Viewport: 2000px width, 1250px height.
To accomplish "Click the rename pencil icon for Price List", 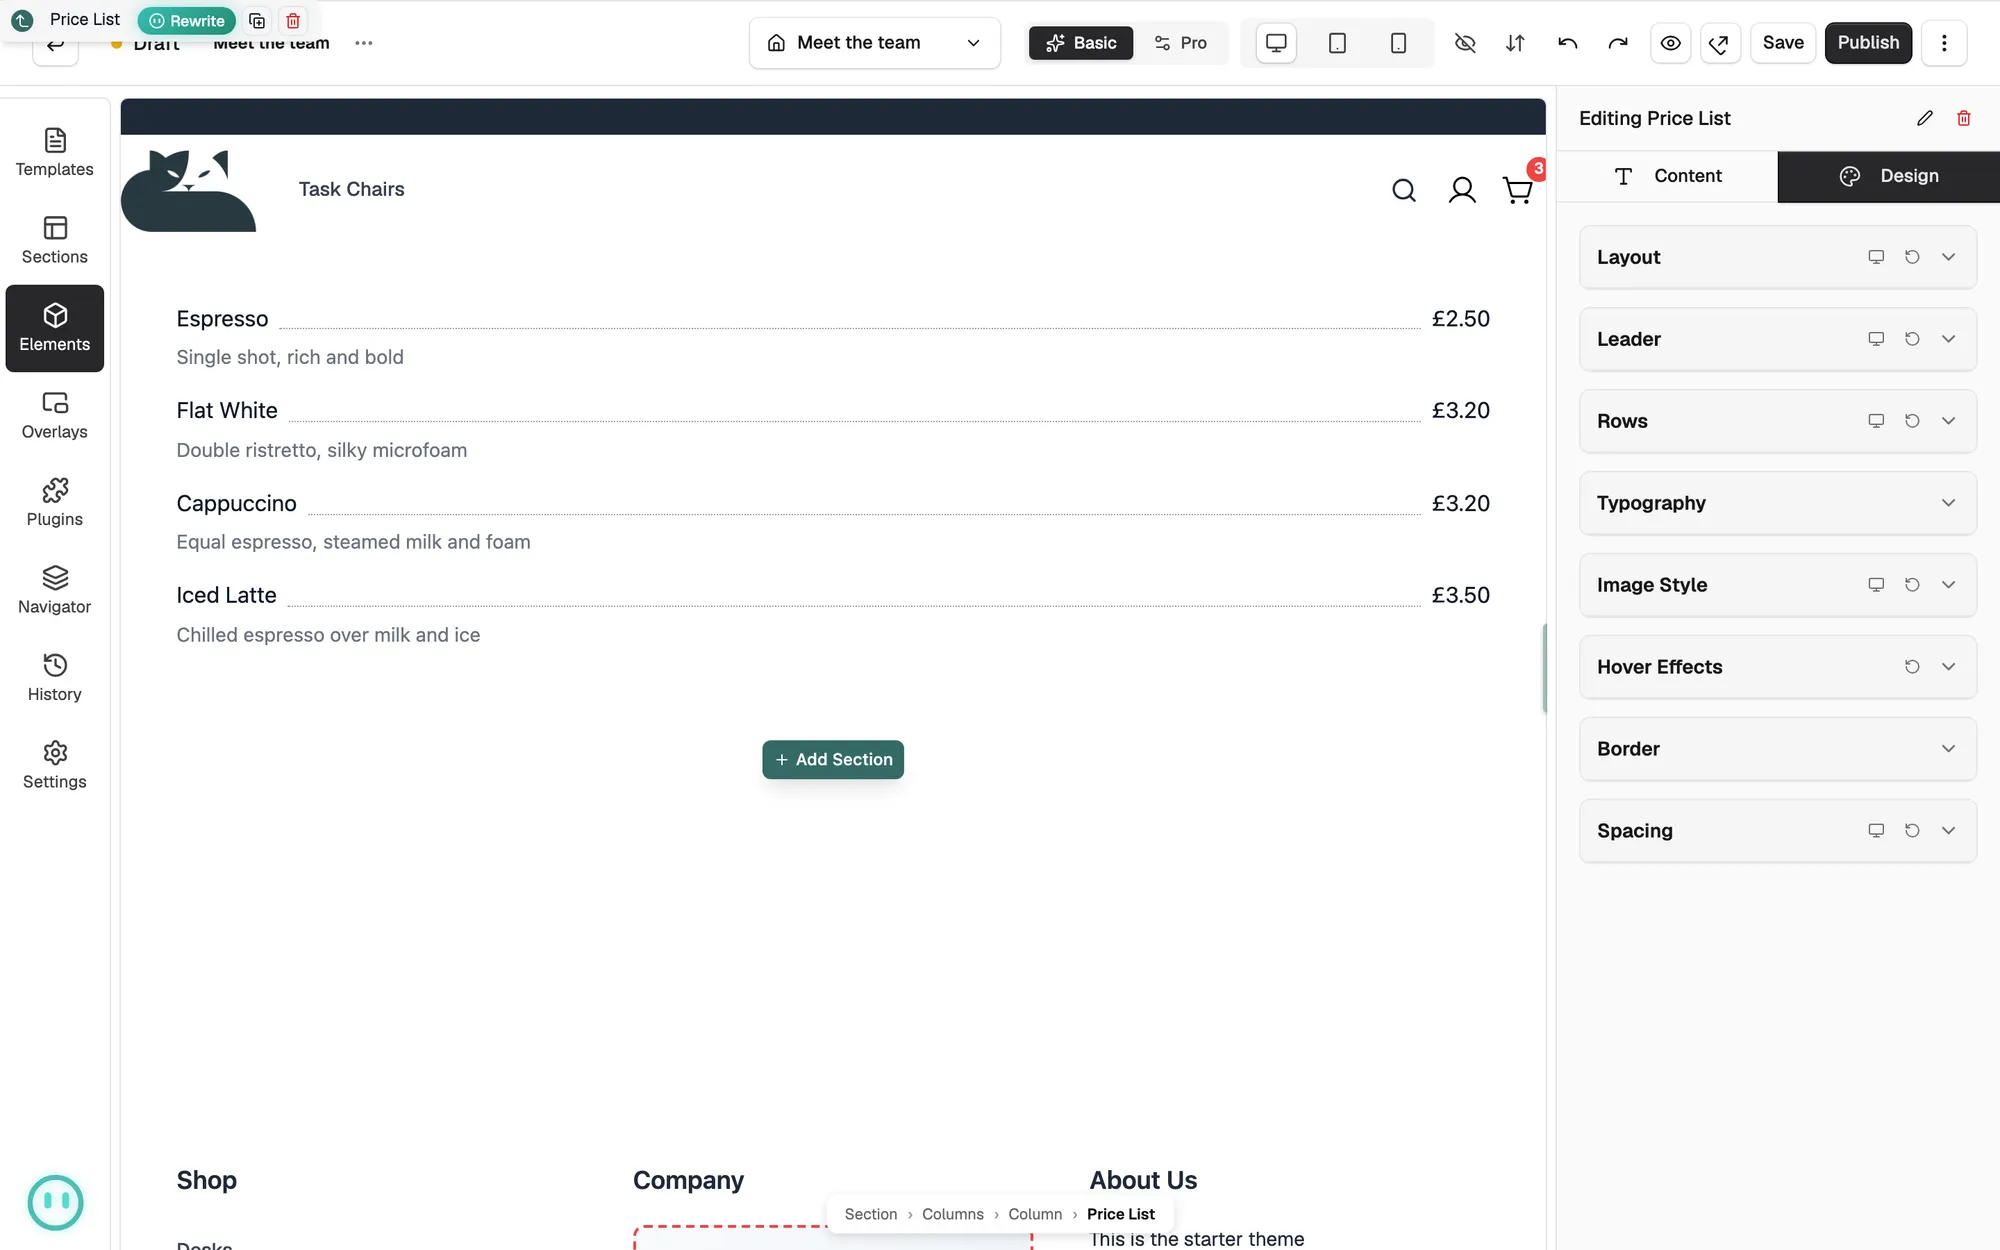I will pyautogui.click(x=1925, y=118).
